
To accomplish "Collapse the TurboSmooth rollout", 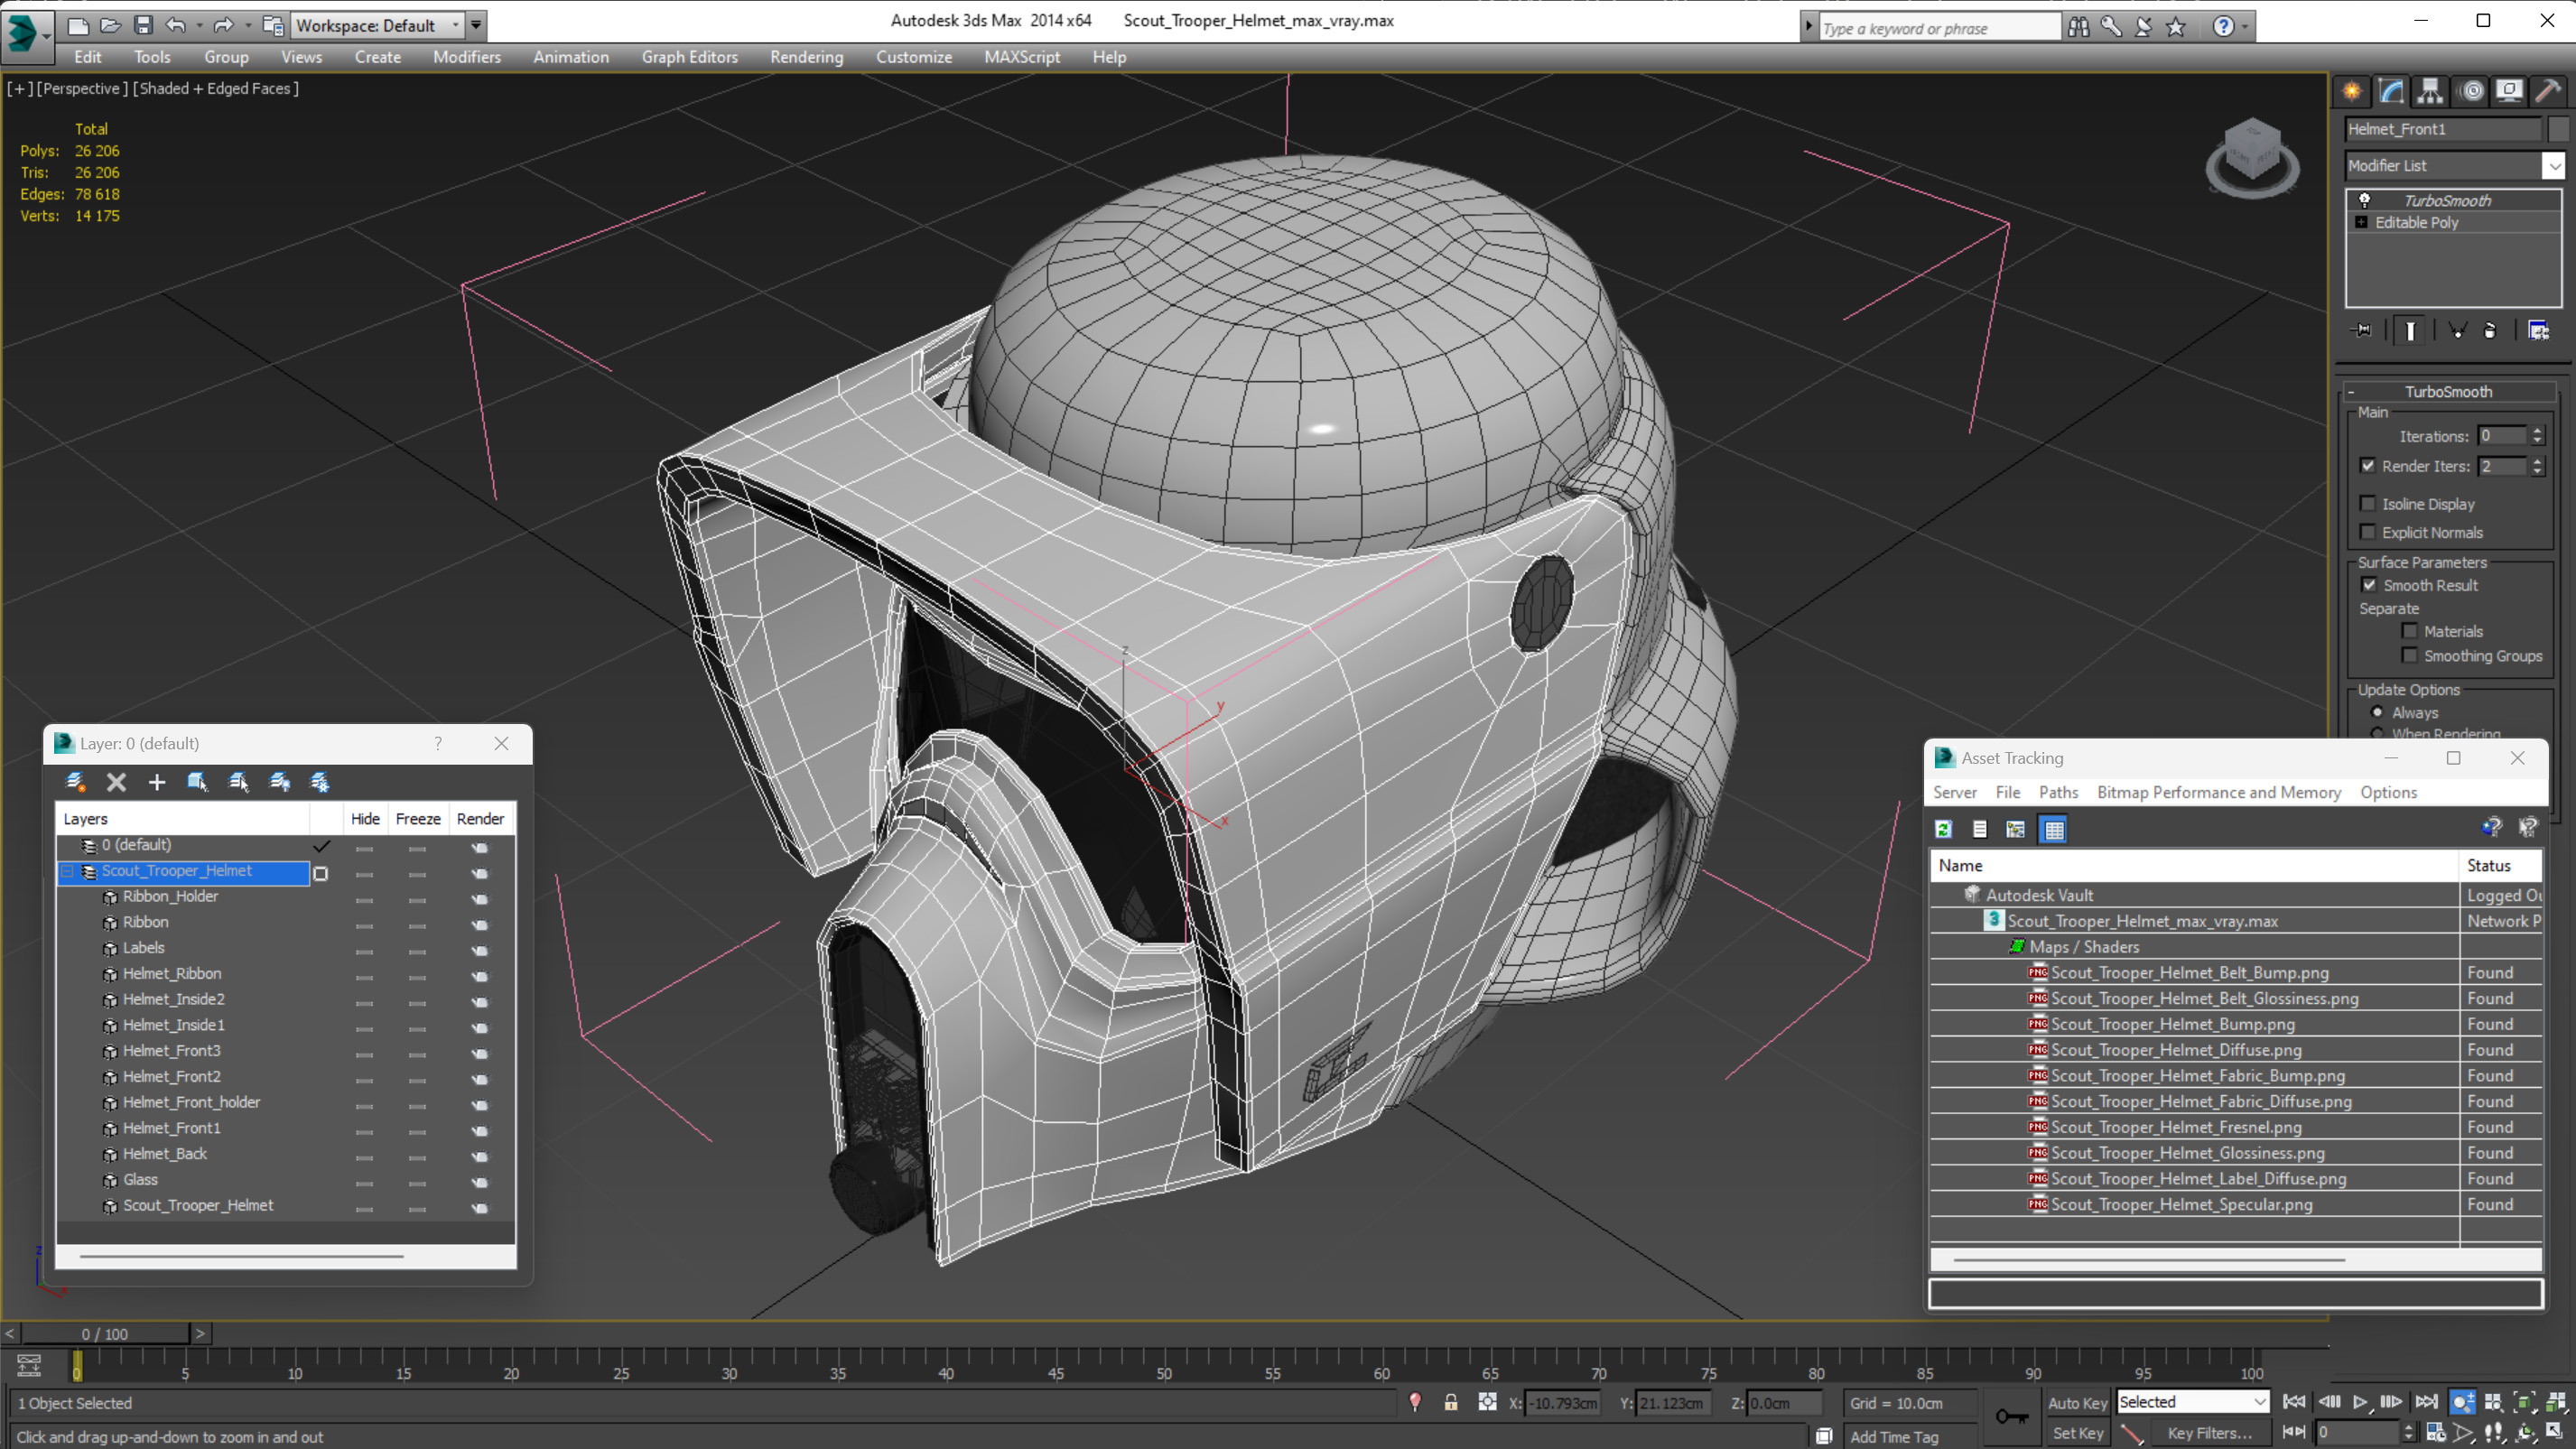I will coord(2351,392).
